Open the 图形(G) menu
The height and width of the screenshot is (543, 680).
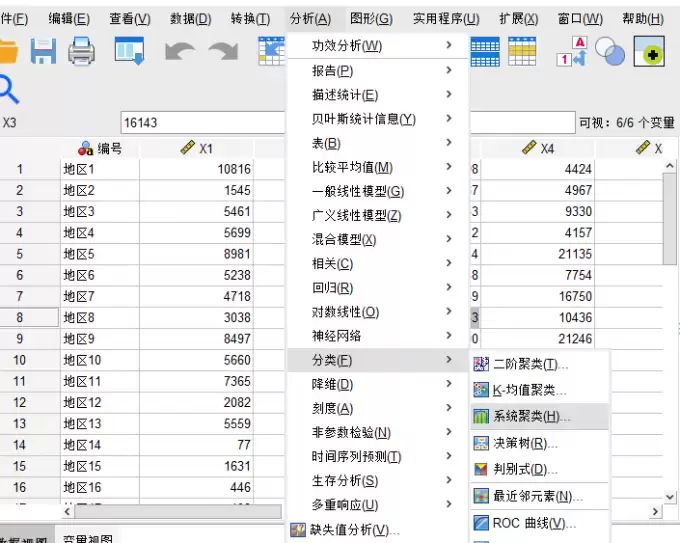[371, 19]
